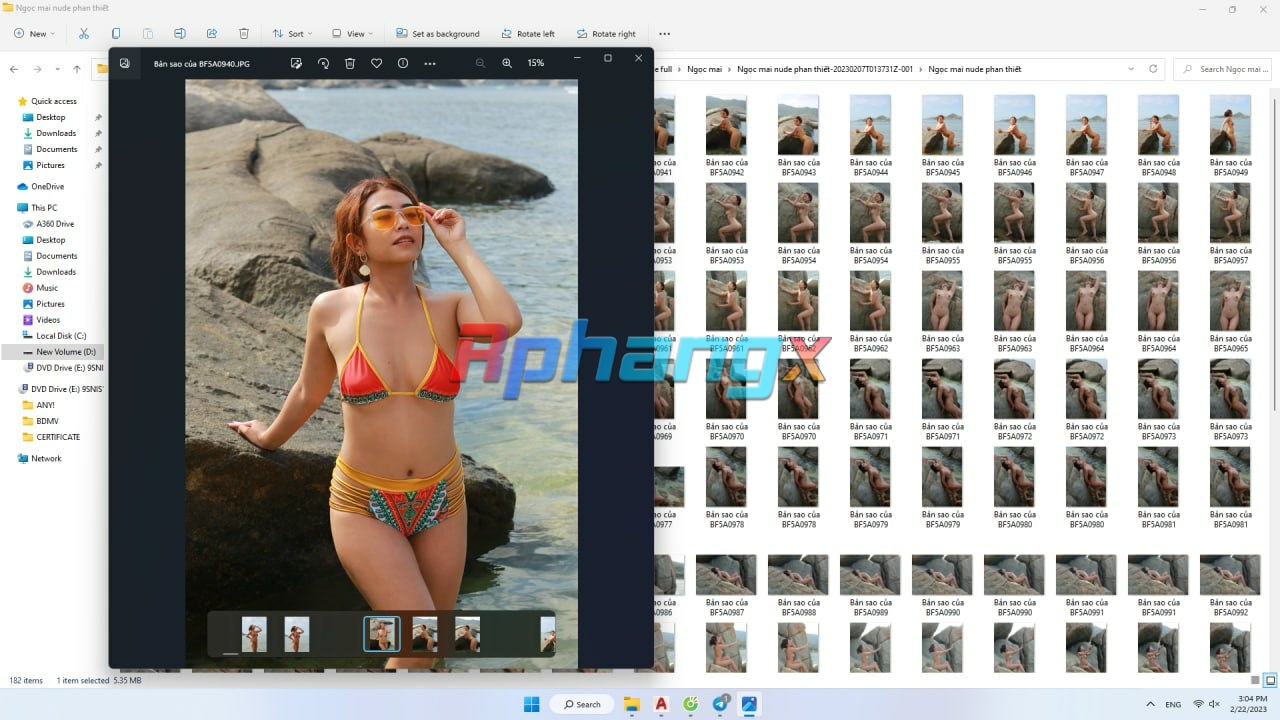Open Photos app taskbar icon
The height and width of the screenshot is (720, 1280).
(749, 704)
